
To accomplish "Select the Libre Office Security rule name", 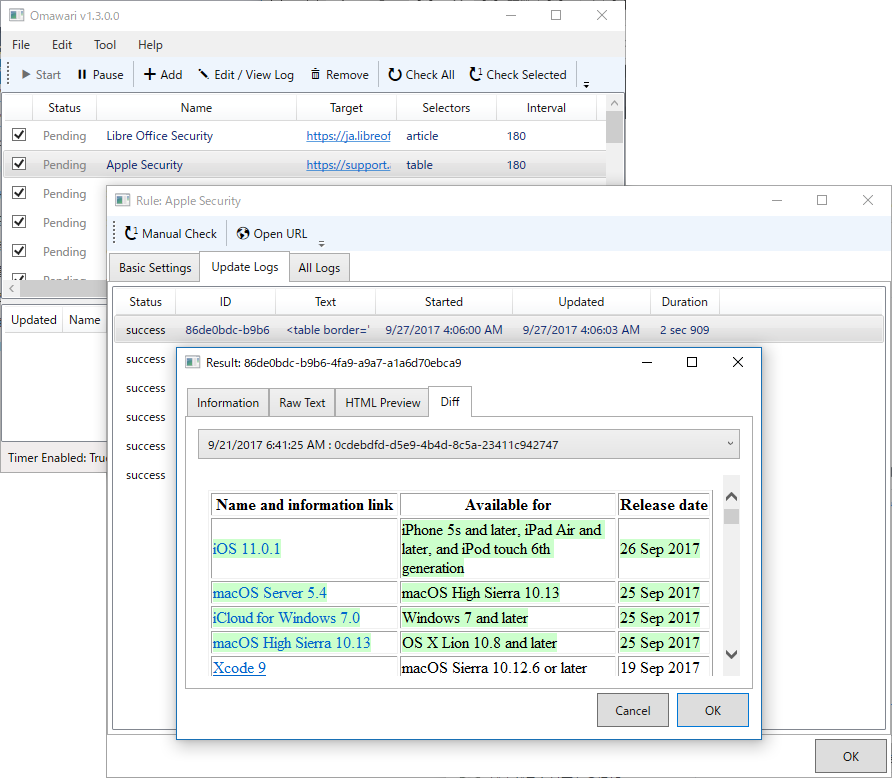I will click(159, 136).
